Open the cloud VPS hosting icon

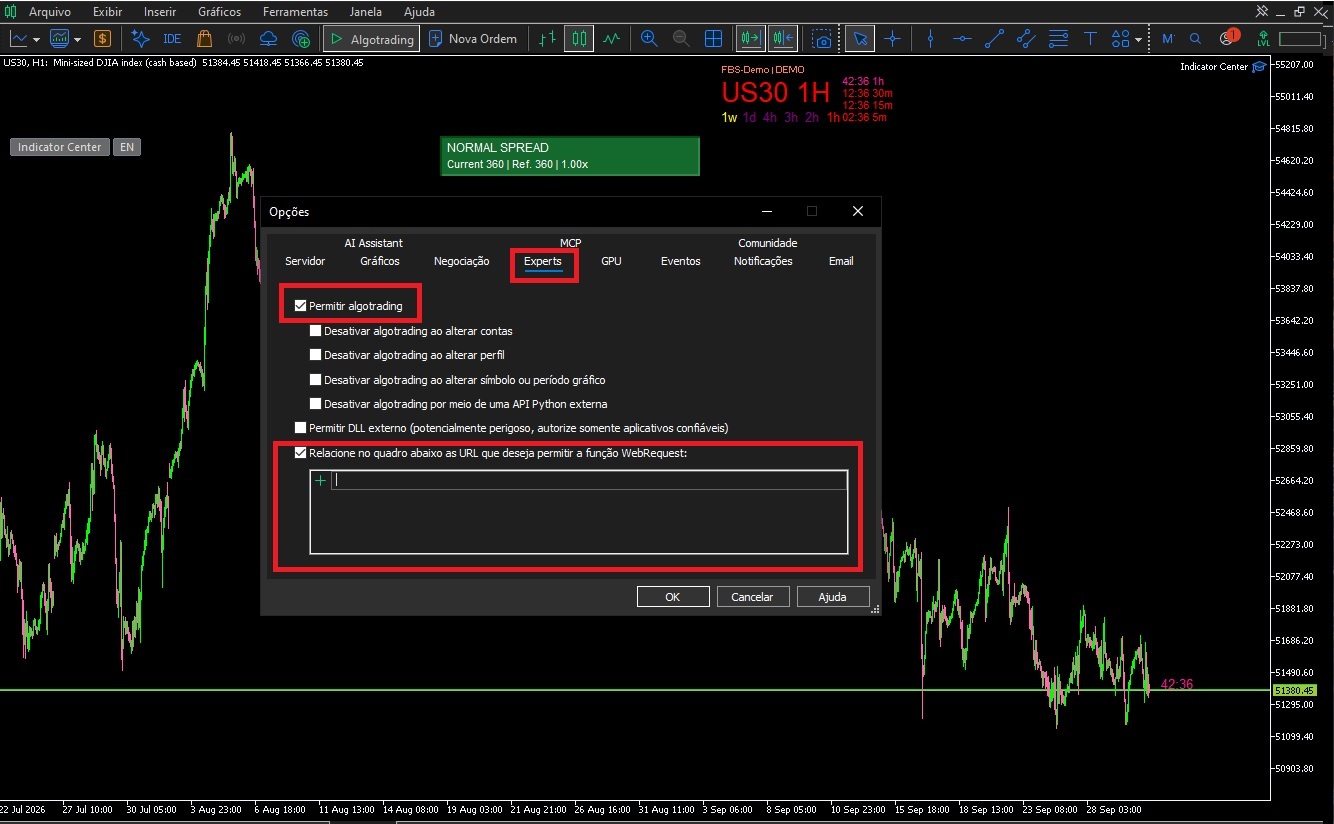click(x=268, y=39)
